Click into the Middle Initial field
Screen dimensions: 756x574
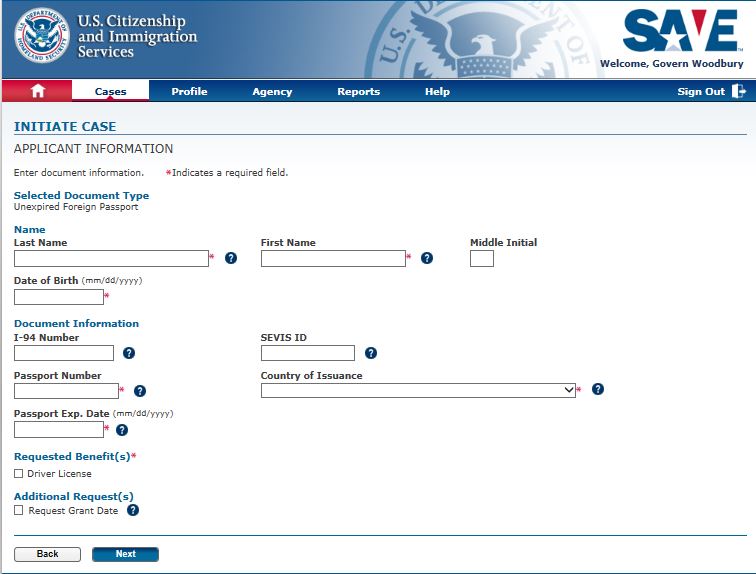(x=482, y=259)
